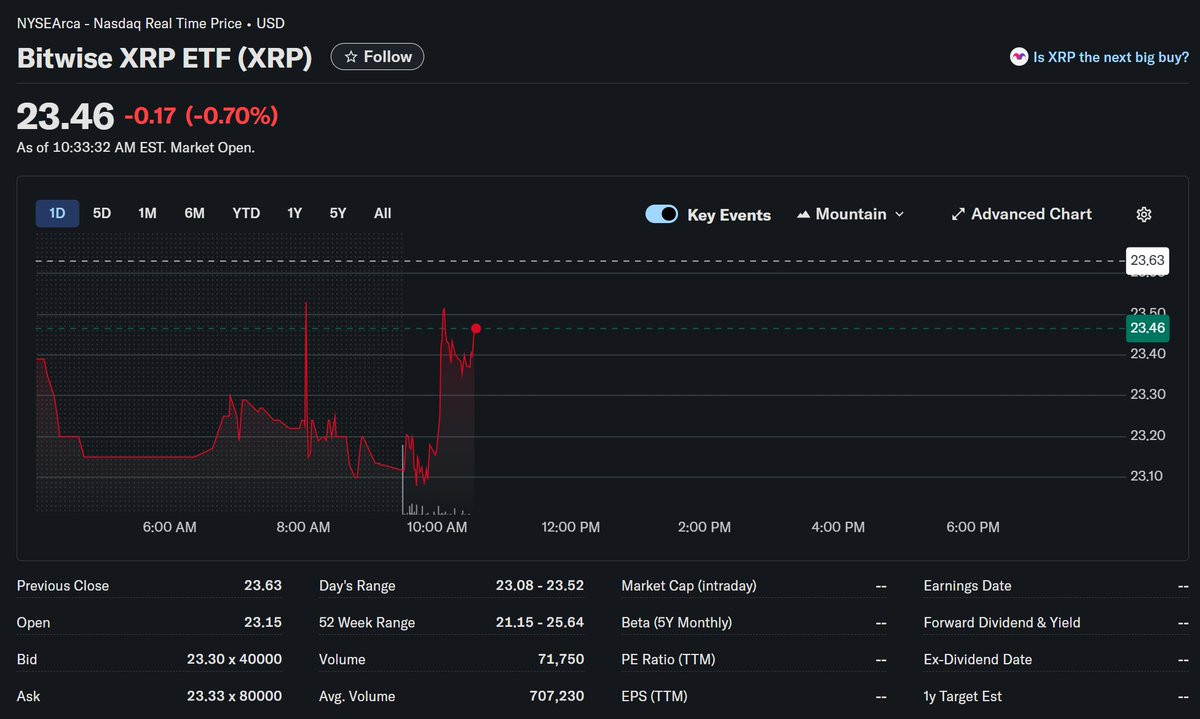Choose the 6M time range

point(194,213)
